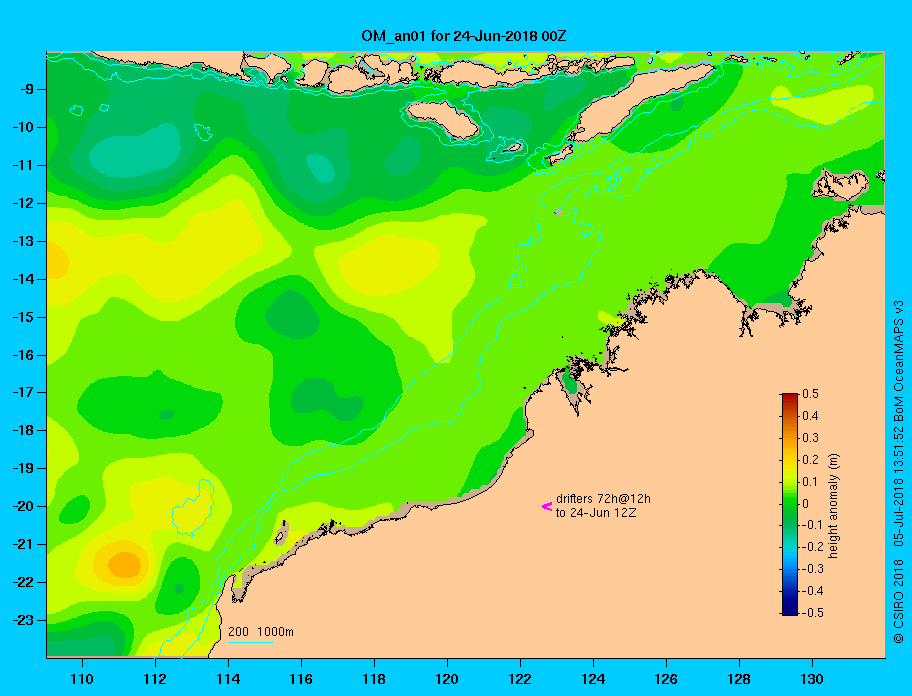This screenshot has width=912, height=696.
Task: Click the latitude label -21
Action: tap(24, 544)
